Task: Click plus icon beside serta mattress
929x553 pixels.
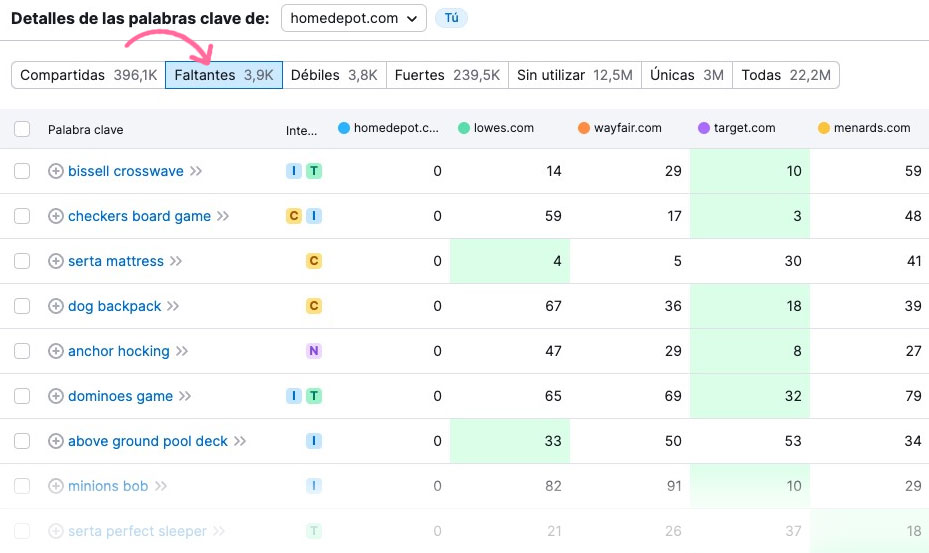Action: [56, 261]
